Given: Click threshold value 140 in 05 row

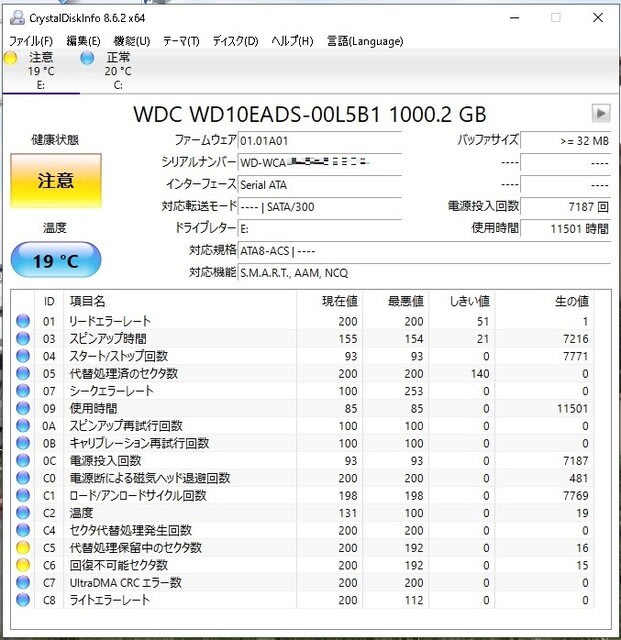Looking at the screenshot, I should 480,373.
